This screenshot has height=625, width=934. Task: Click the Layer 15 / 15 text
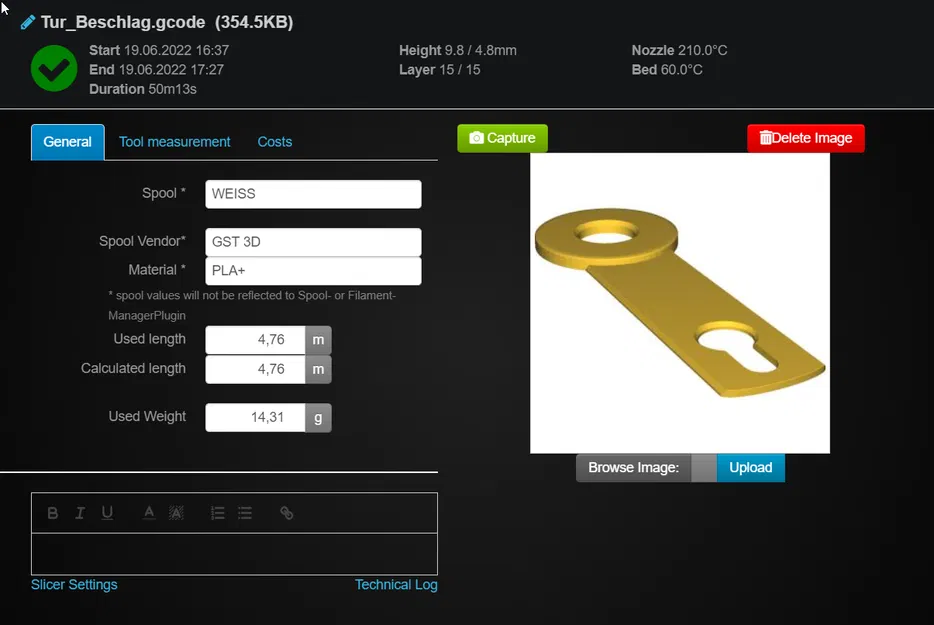click(440, 70)
